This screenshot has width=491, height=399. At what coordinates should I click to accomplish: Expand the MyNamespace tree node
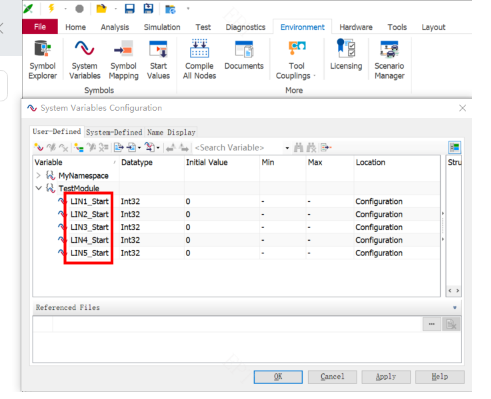point(38,175)
